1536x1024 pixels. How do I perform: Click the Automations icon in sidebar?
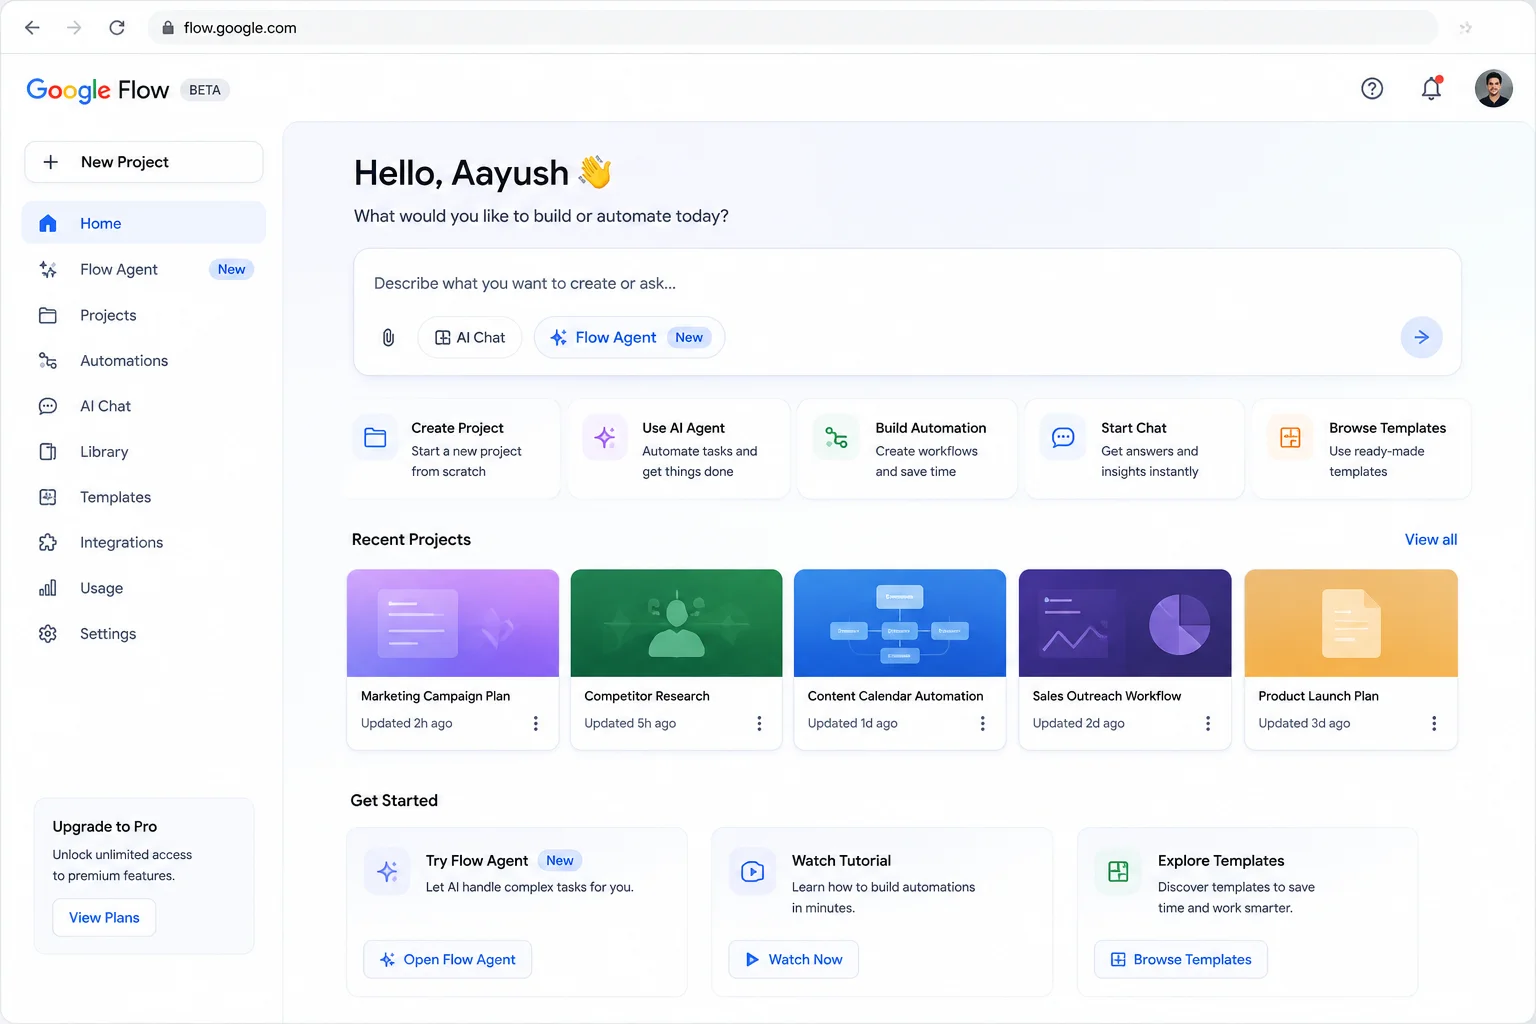tap(48, 361)
